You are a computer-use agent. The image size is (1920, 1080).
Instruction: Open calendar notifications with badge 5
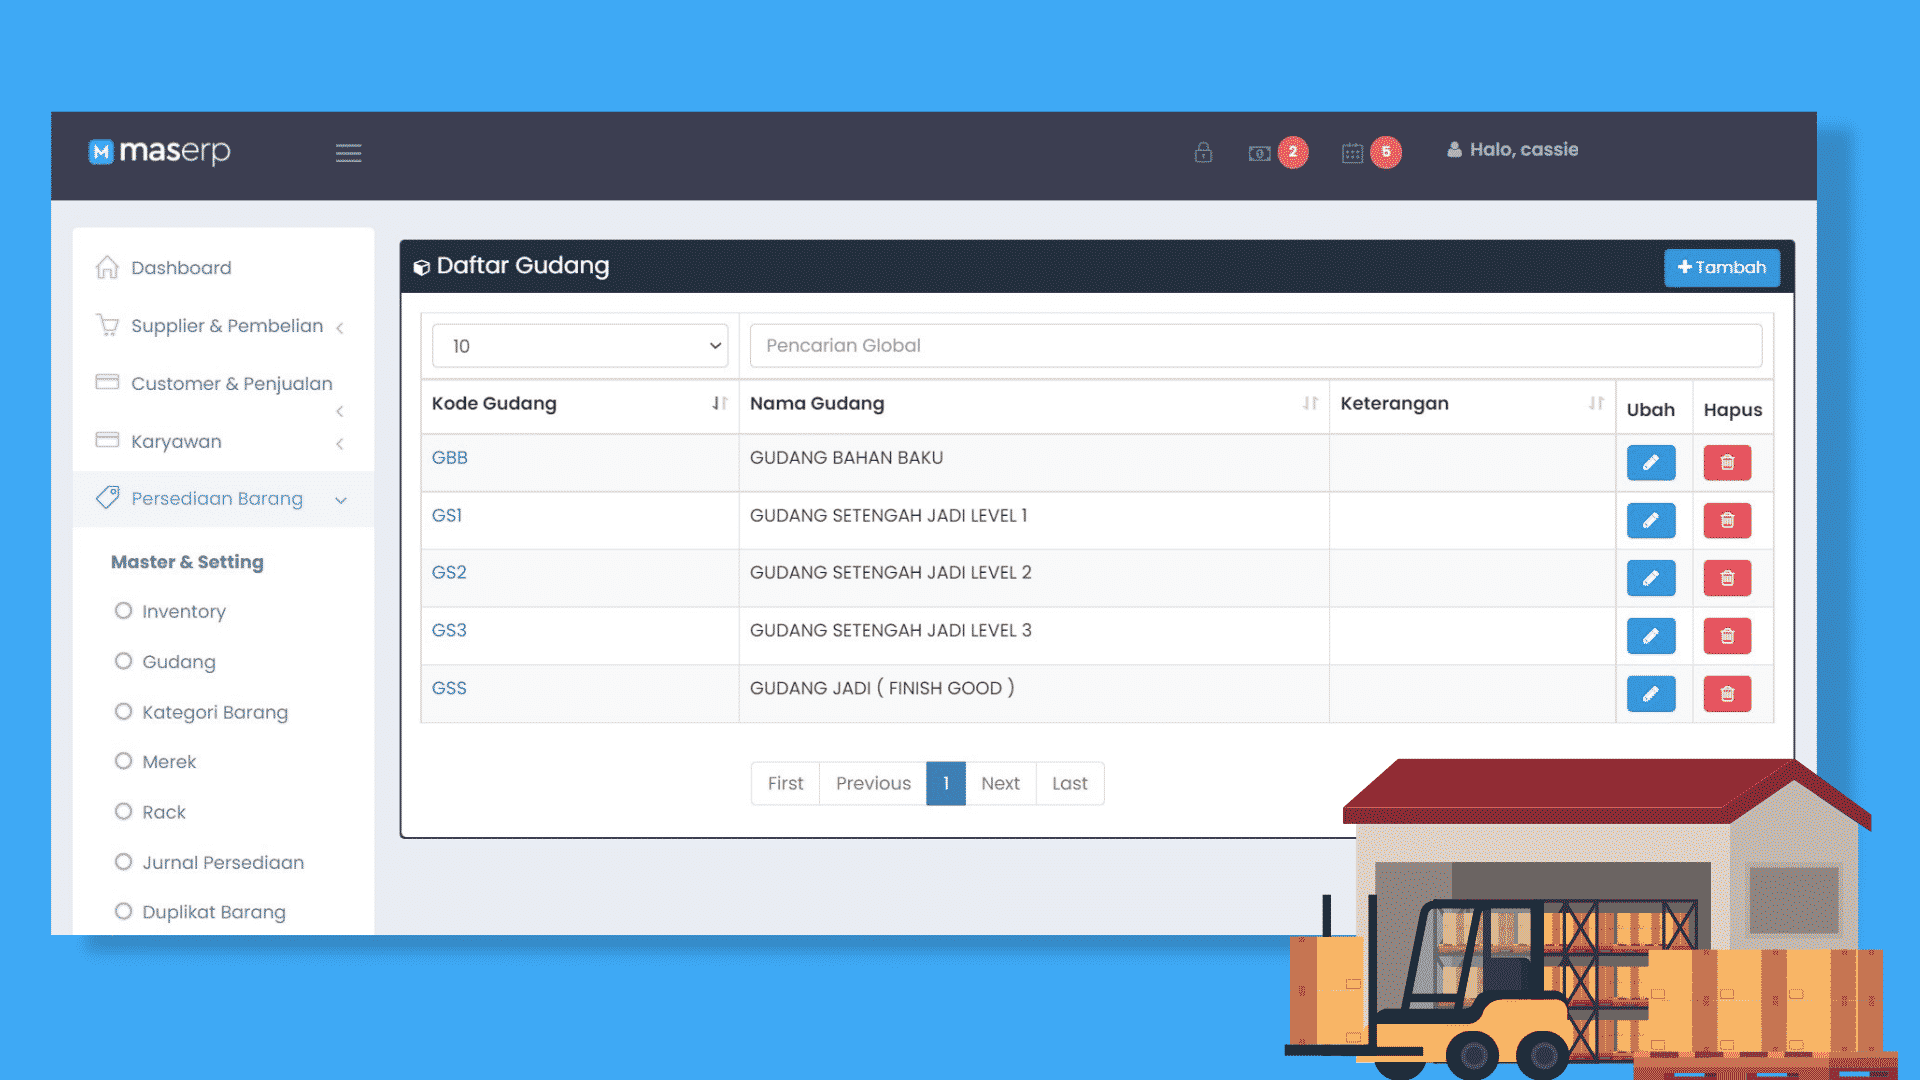[x=1353, y=153]
